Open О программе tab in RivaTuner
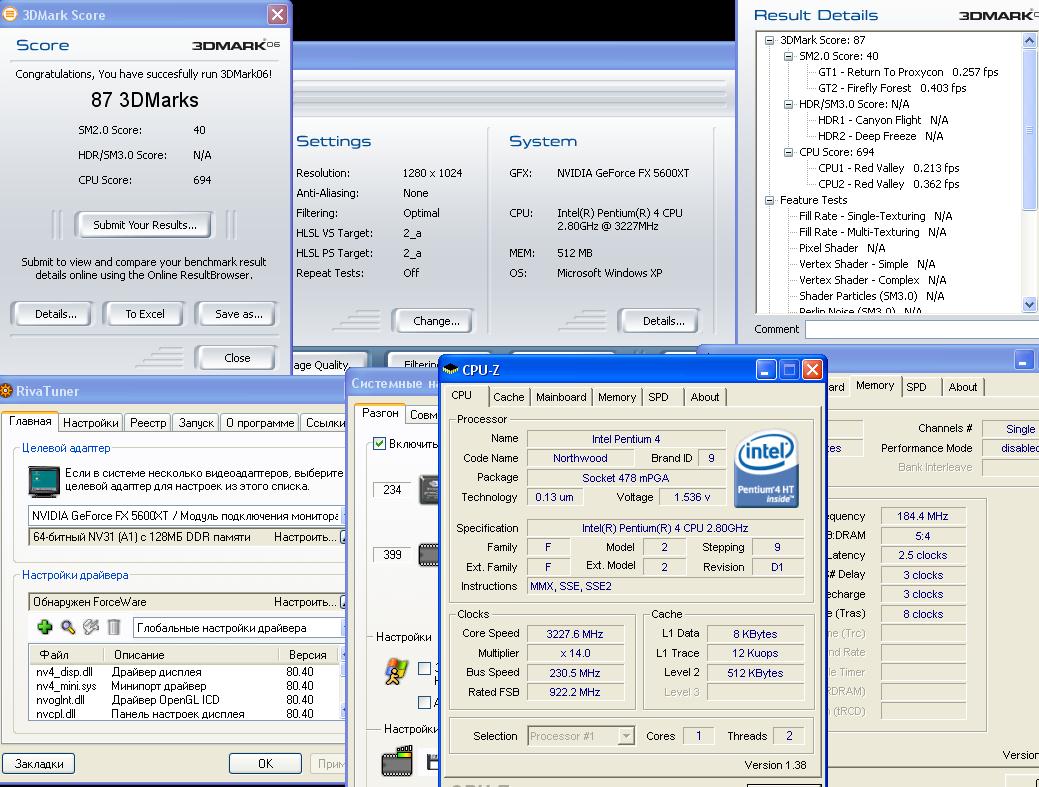The image size is (1039, 787). (260, 423)
